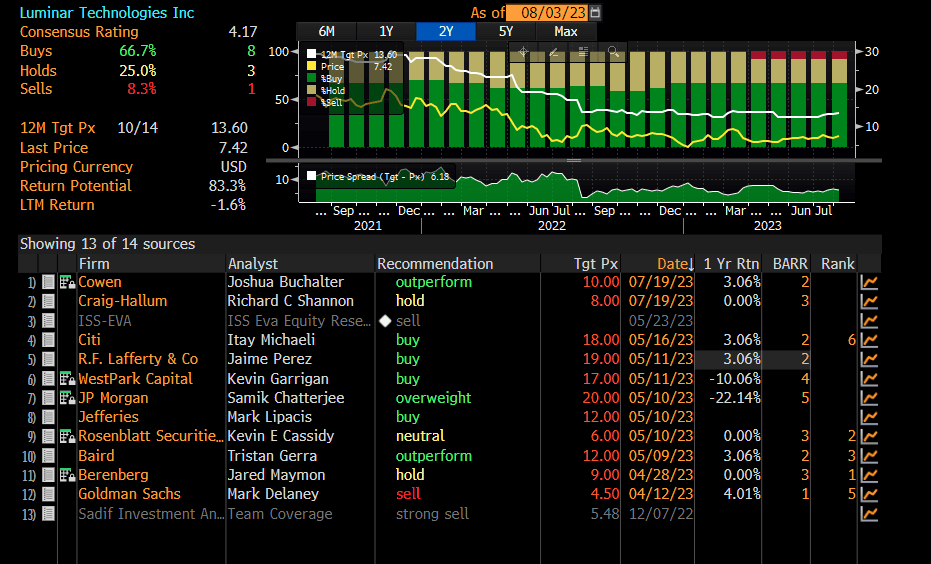This screenshot has width=931, height=564.
Task: Click the document icon in Jefferies row
Action: coord(48,417)
